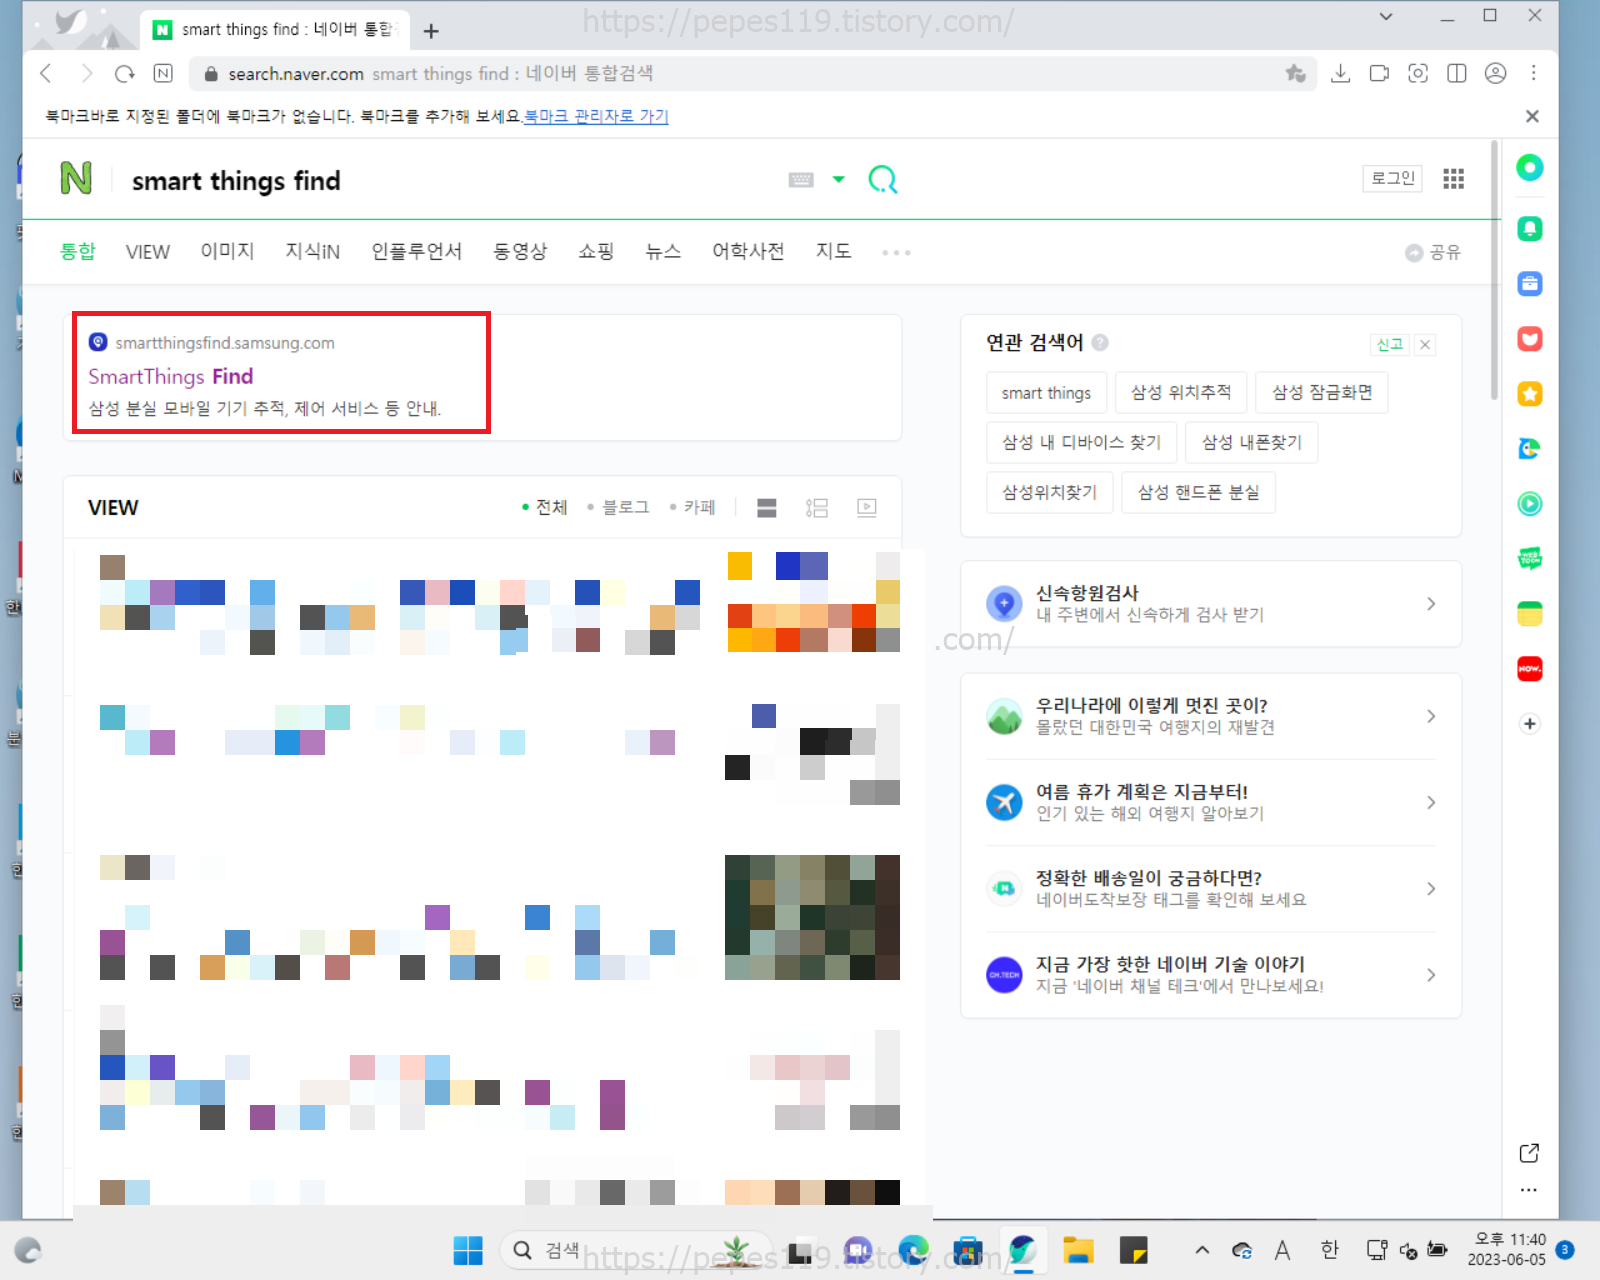1600x1280 pixels.
Task: Expand the 여름 휴가 계획은 지금부터! arrow
Action: (1431, 802)
